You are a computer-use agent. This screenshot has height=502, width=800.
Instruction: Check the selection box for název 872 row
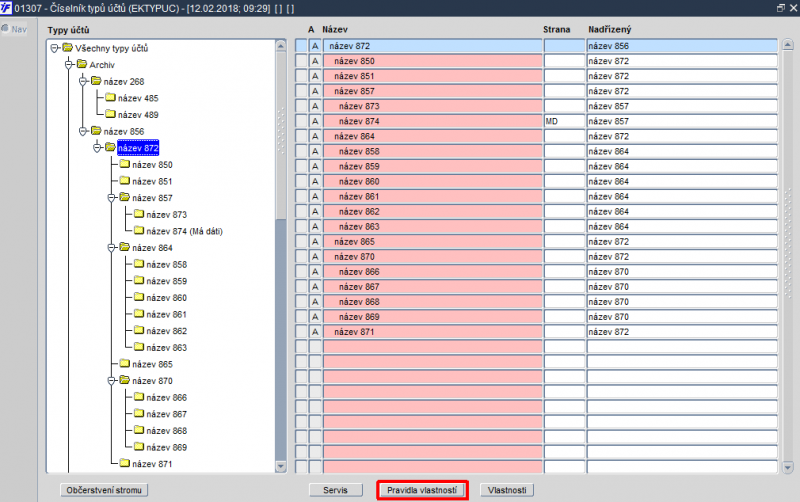301,46
